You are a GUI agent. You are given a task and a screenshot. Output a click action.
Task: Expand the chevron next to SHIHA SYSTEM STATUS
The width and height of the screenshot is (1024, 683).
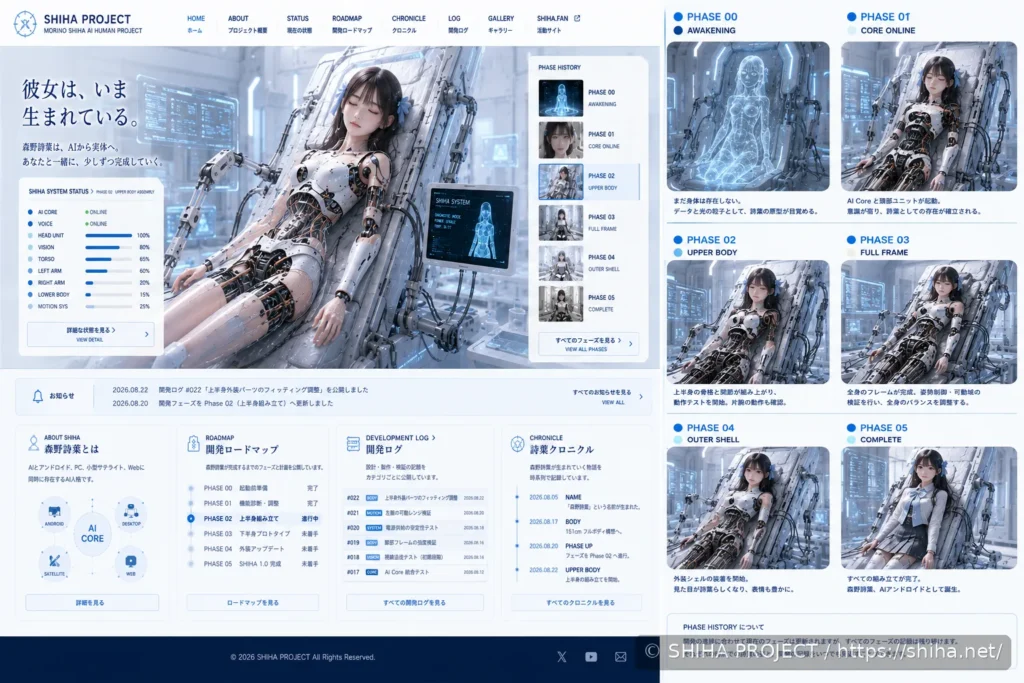(x=92, y=191)
